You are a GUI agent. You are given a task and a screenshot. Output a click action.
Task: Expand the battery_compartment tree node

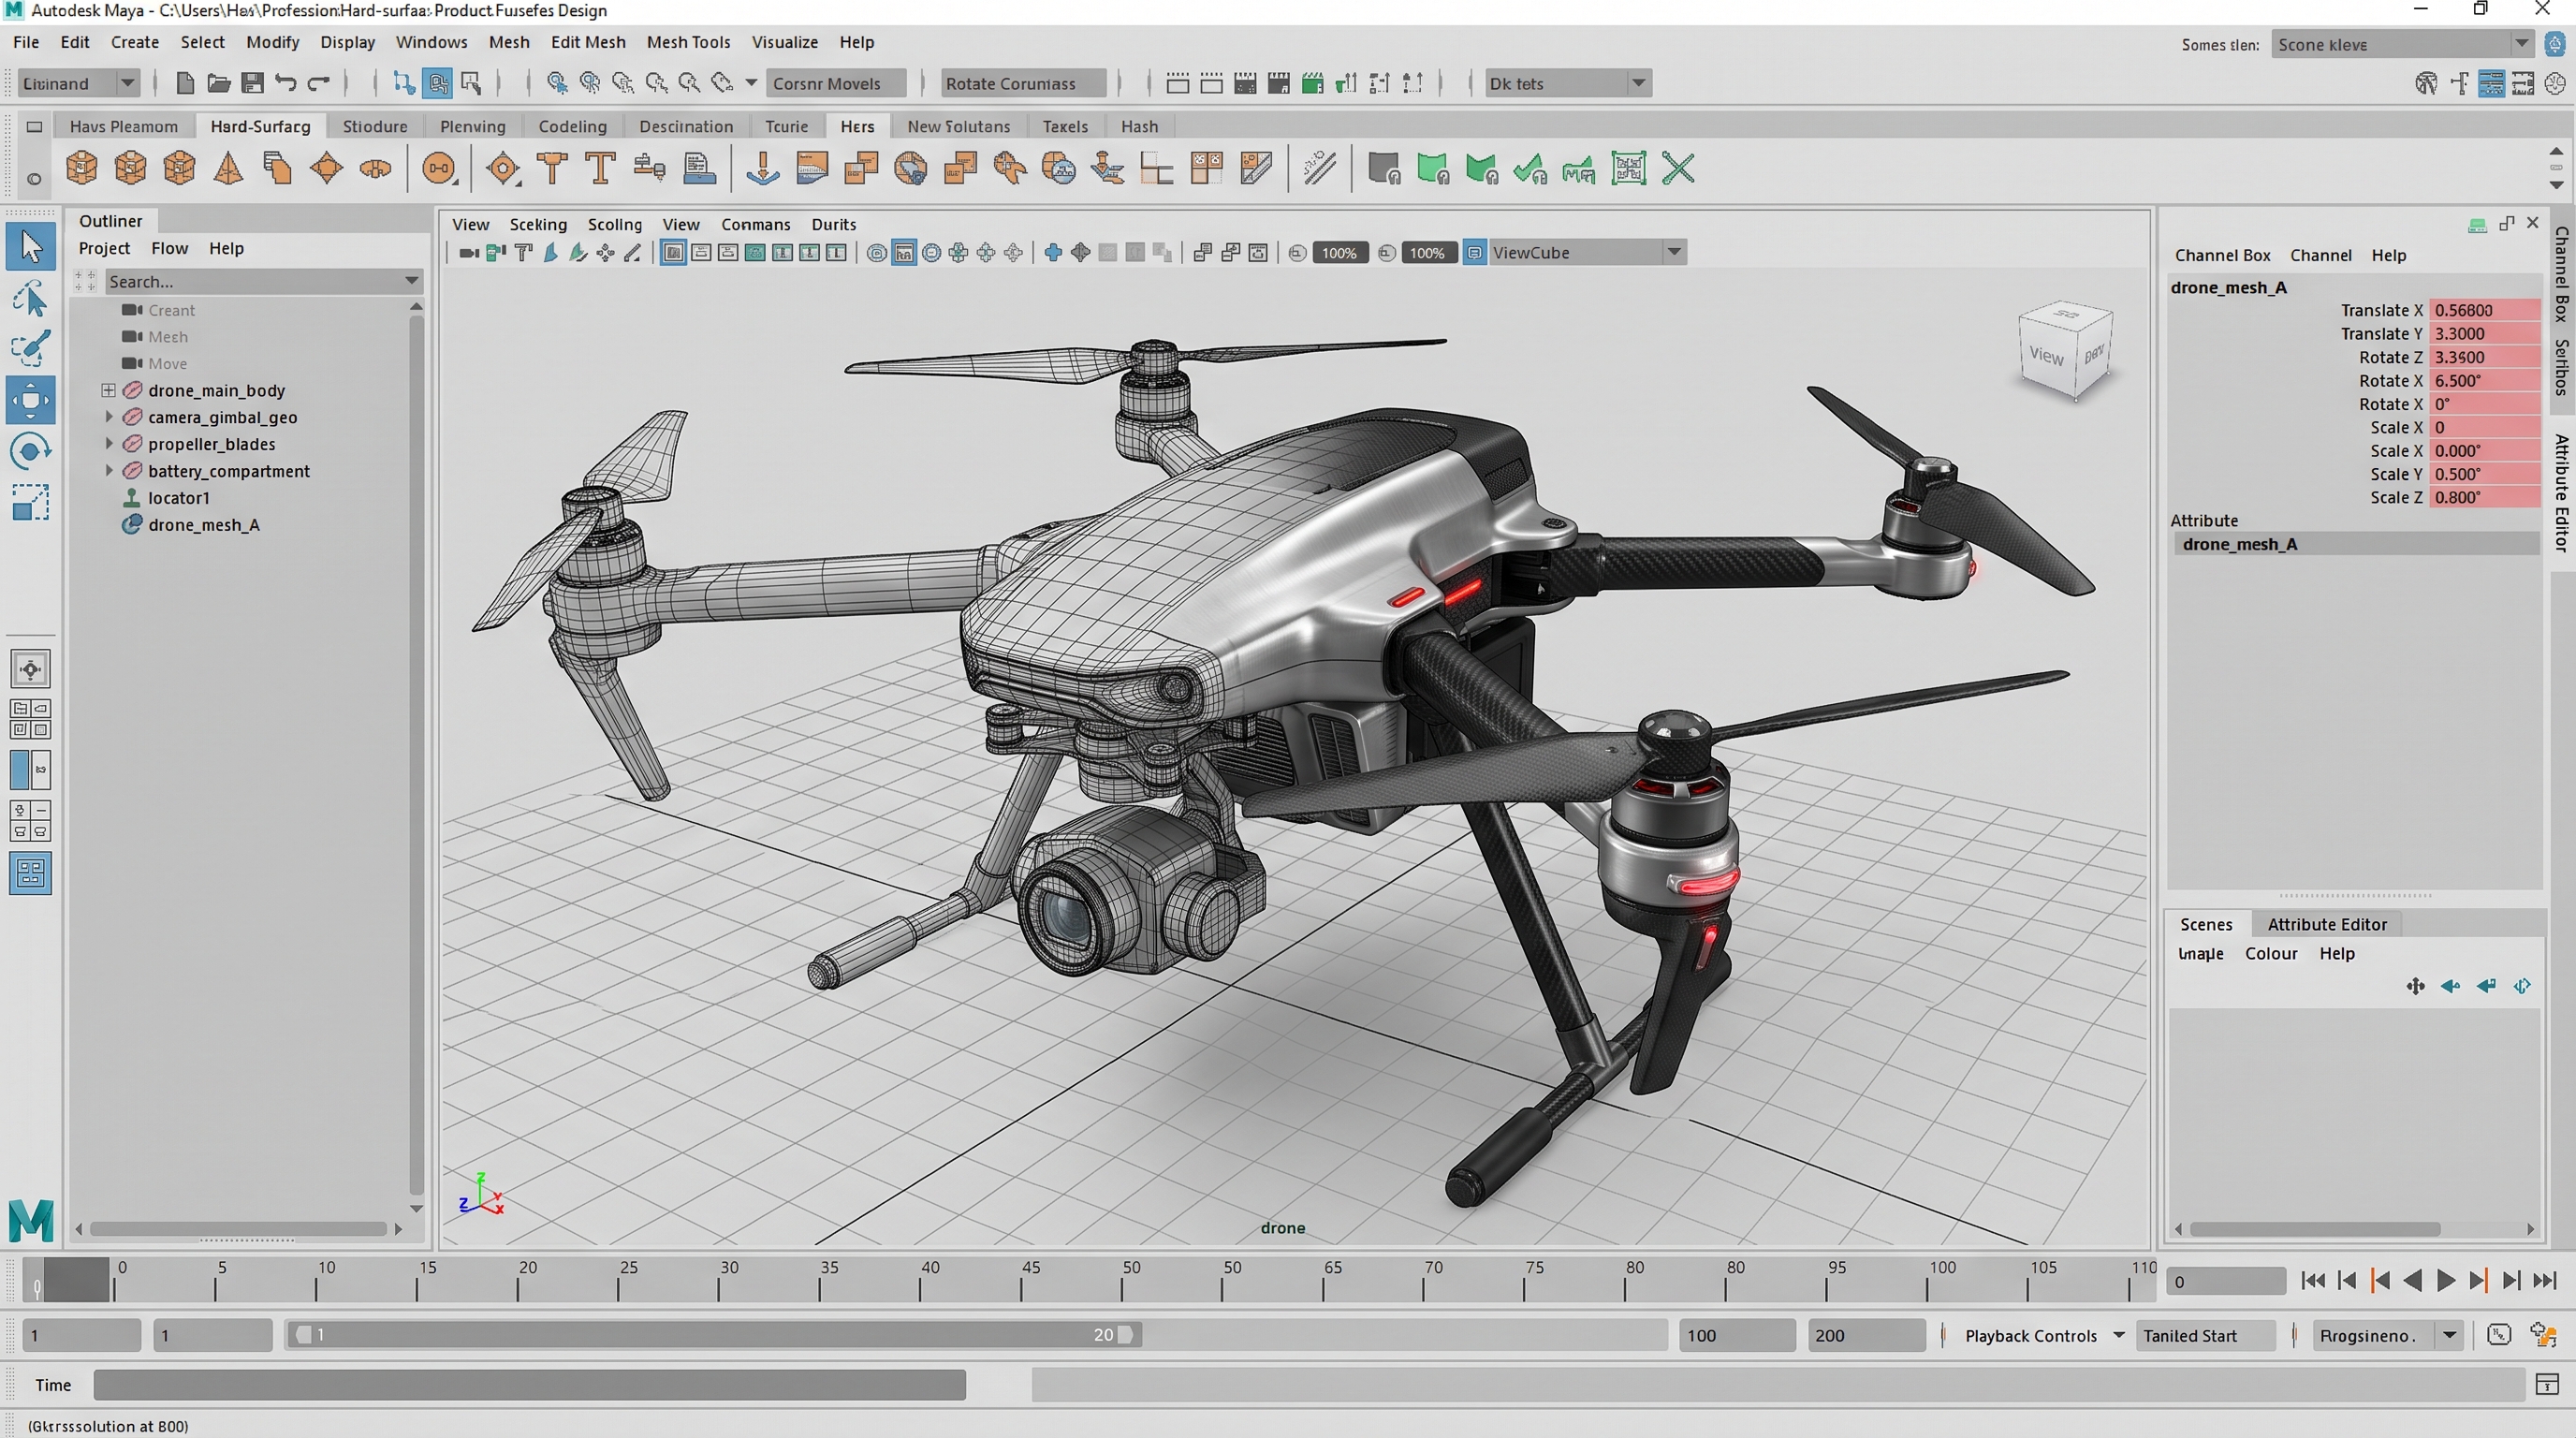point(109,471)
